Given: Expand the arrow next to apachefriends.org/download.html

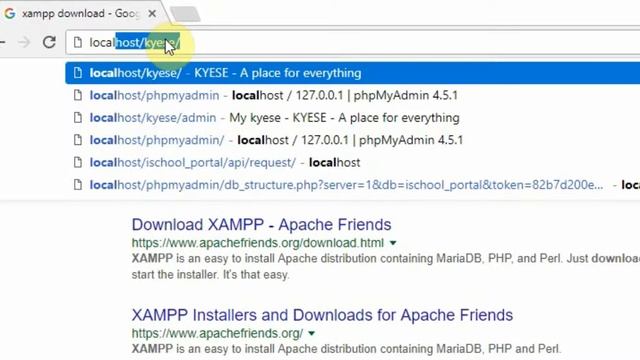Looking at the screenshot, I should click(393, 243).
